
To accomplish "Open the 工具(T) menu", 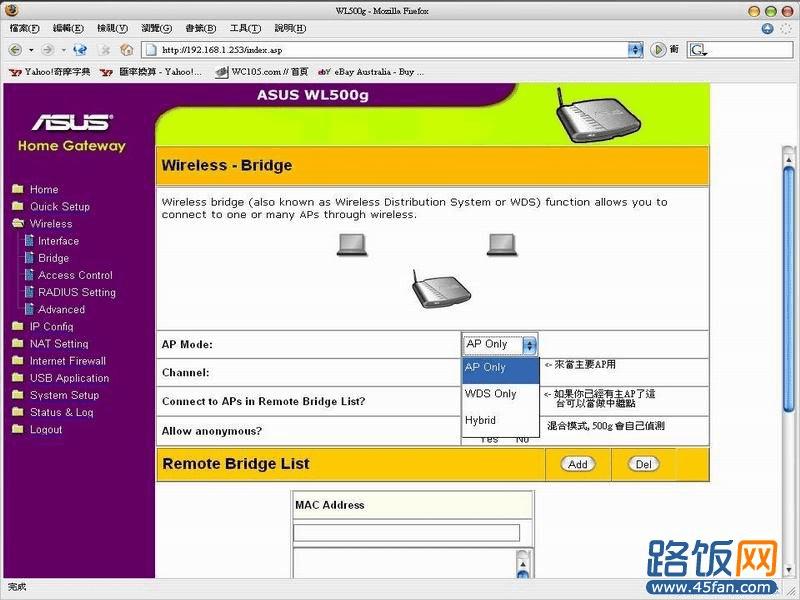I will pos(245,29).
